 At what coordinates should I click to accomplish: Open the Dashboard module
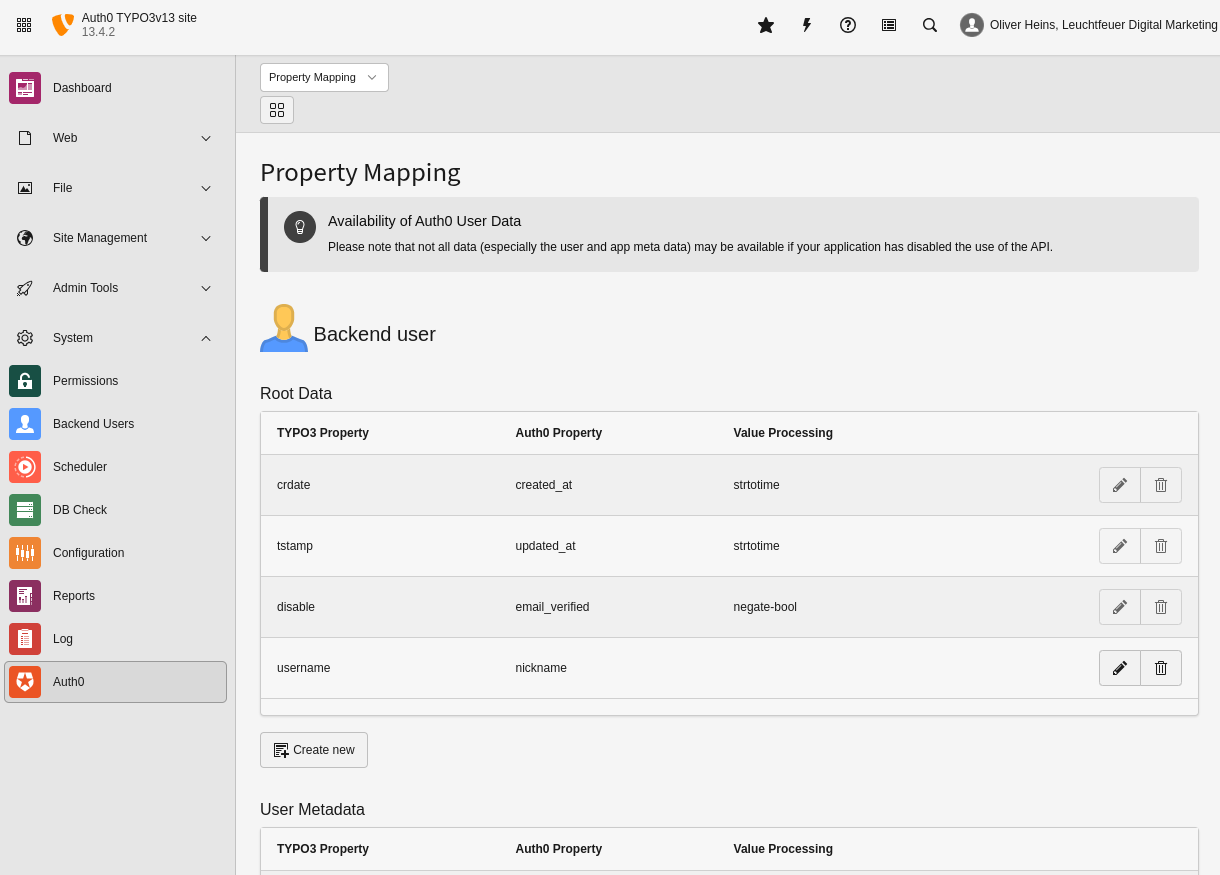click(82, 88)
